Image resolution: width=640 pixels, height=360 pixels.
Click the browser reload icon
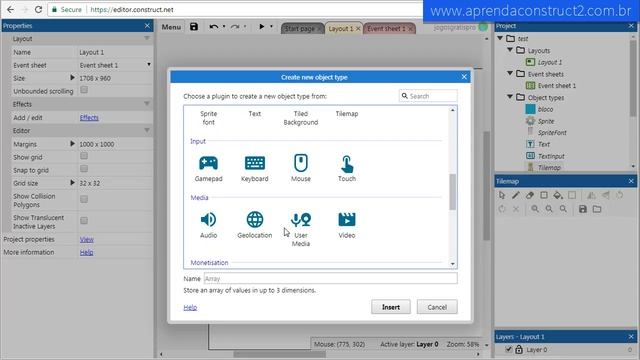point(38,9)
